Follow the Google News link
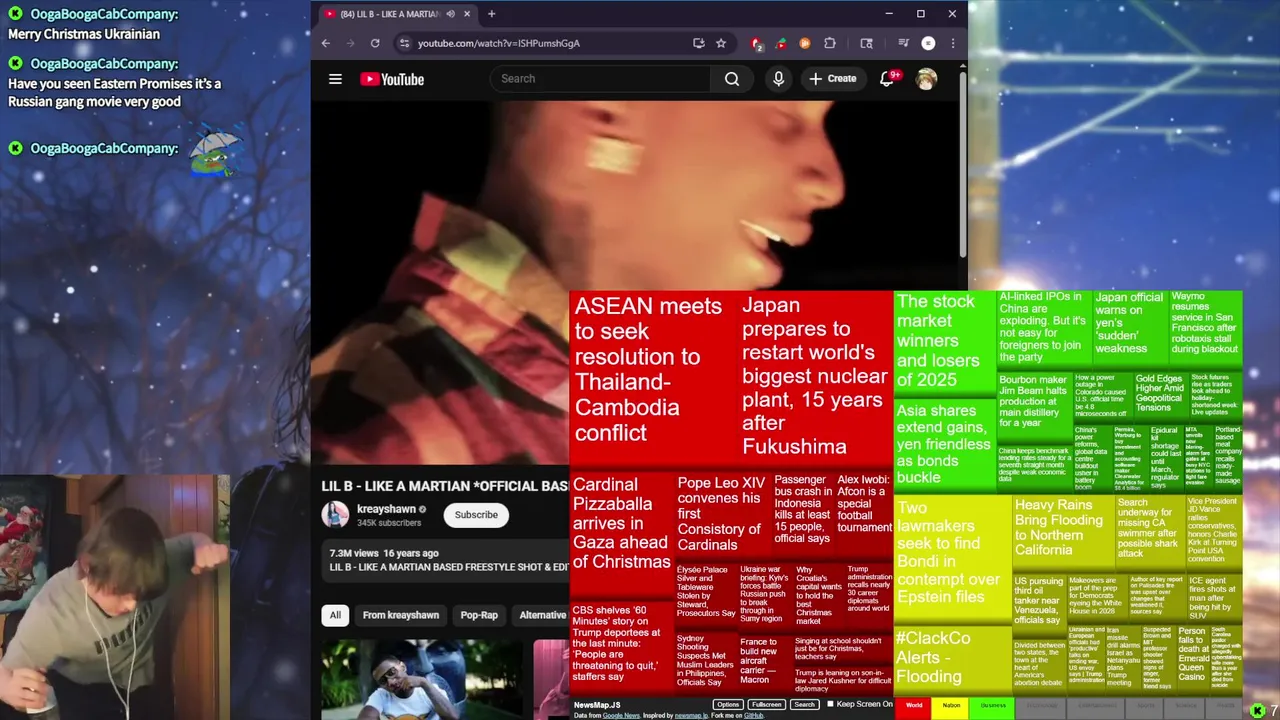The width and height of the screenshot is (1280, 720). click(x=621, y=715)
